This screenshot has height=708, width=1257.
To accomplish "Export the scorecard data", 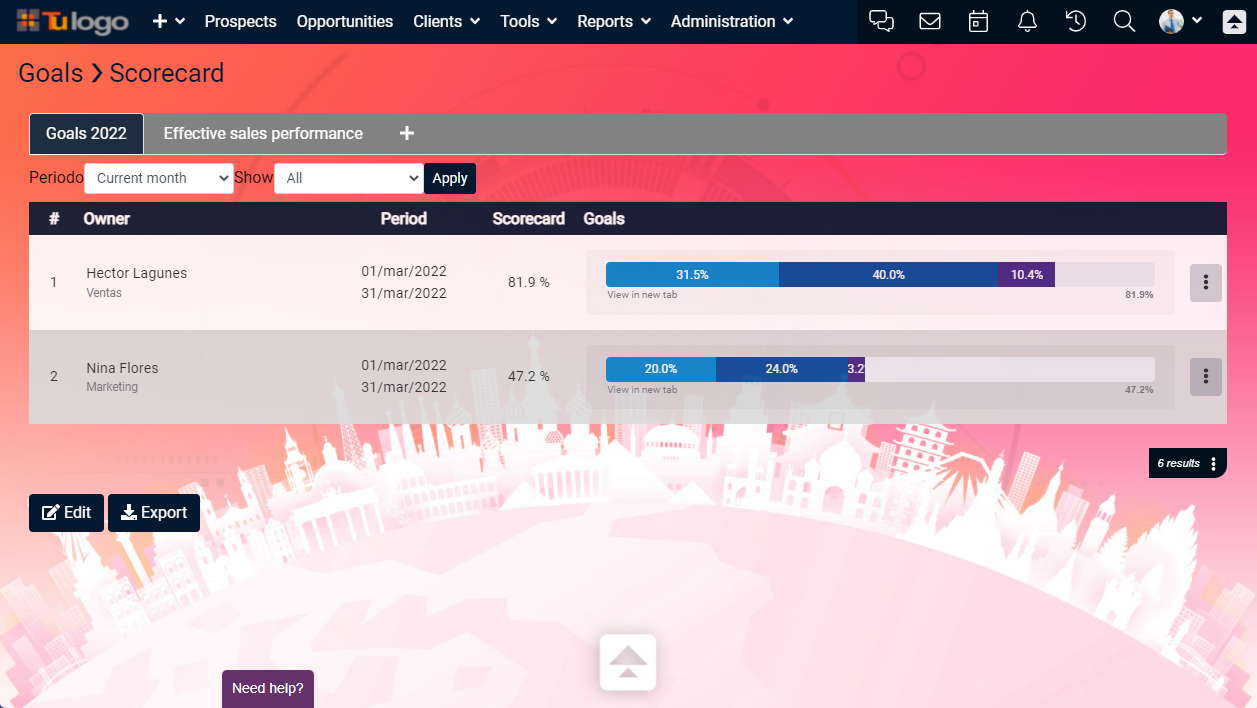I will [153, 512].
